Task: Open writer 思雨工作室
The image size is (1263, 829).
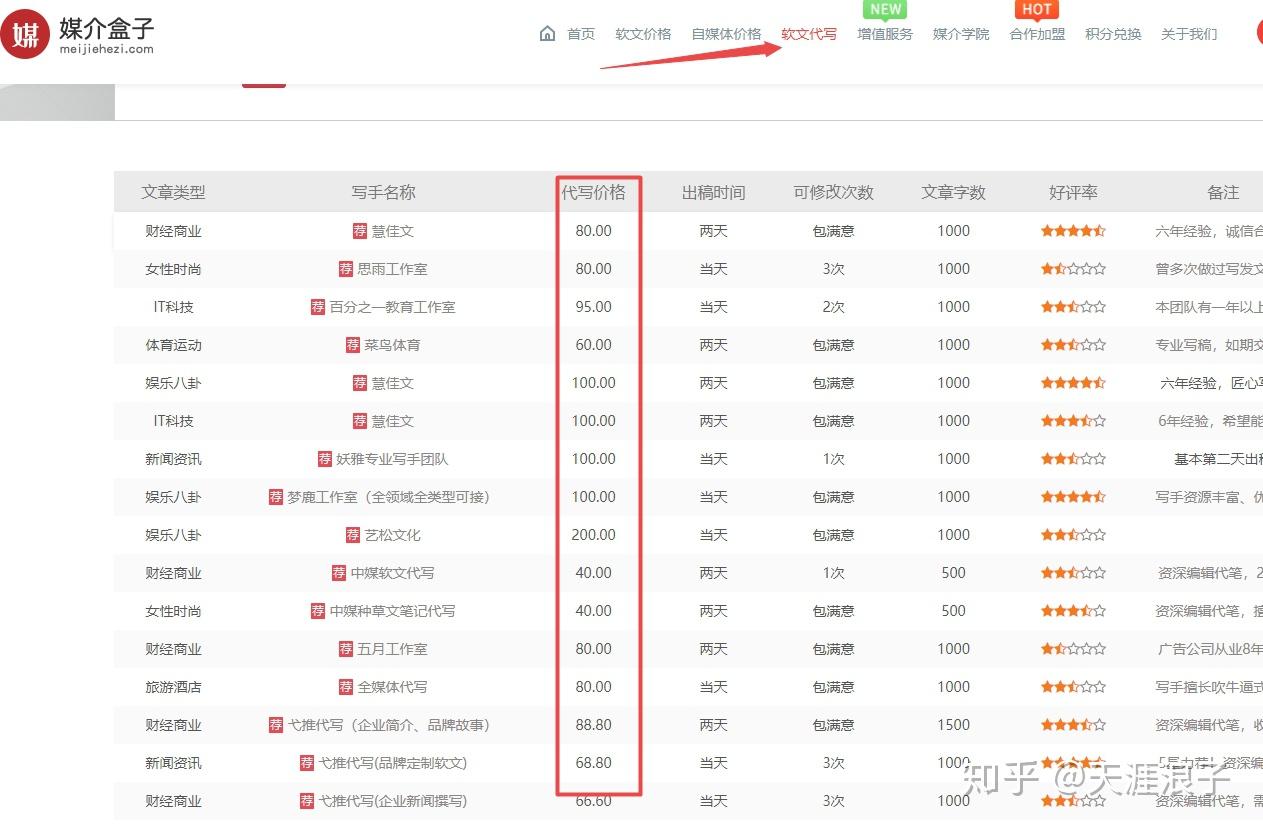Action: pyautogui.click(x=392, y=269)
